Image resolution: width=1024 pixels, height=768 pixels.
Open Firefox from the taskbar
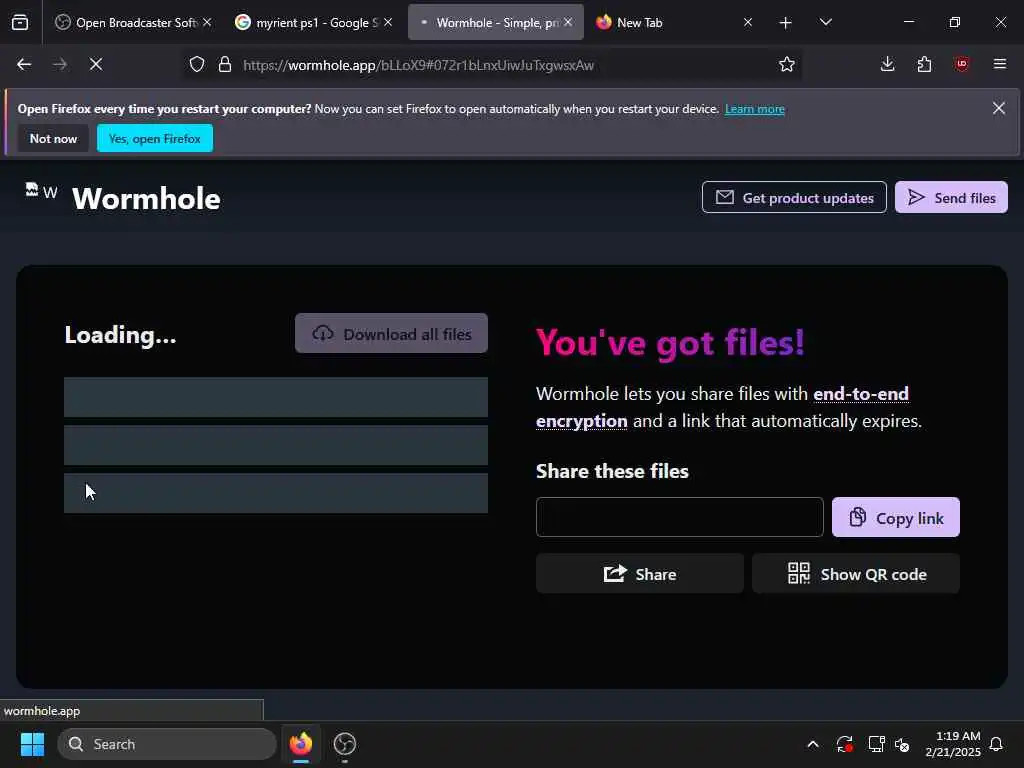tap(300, 744)
